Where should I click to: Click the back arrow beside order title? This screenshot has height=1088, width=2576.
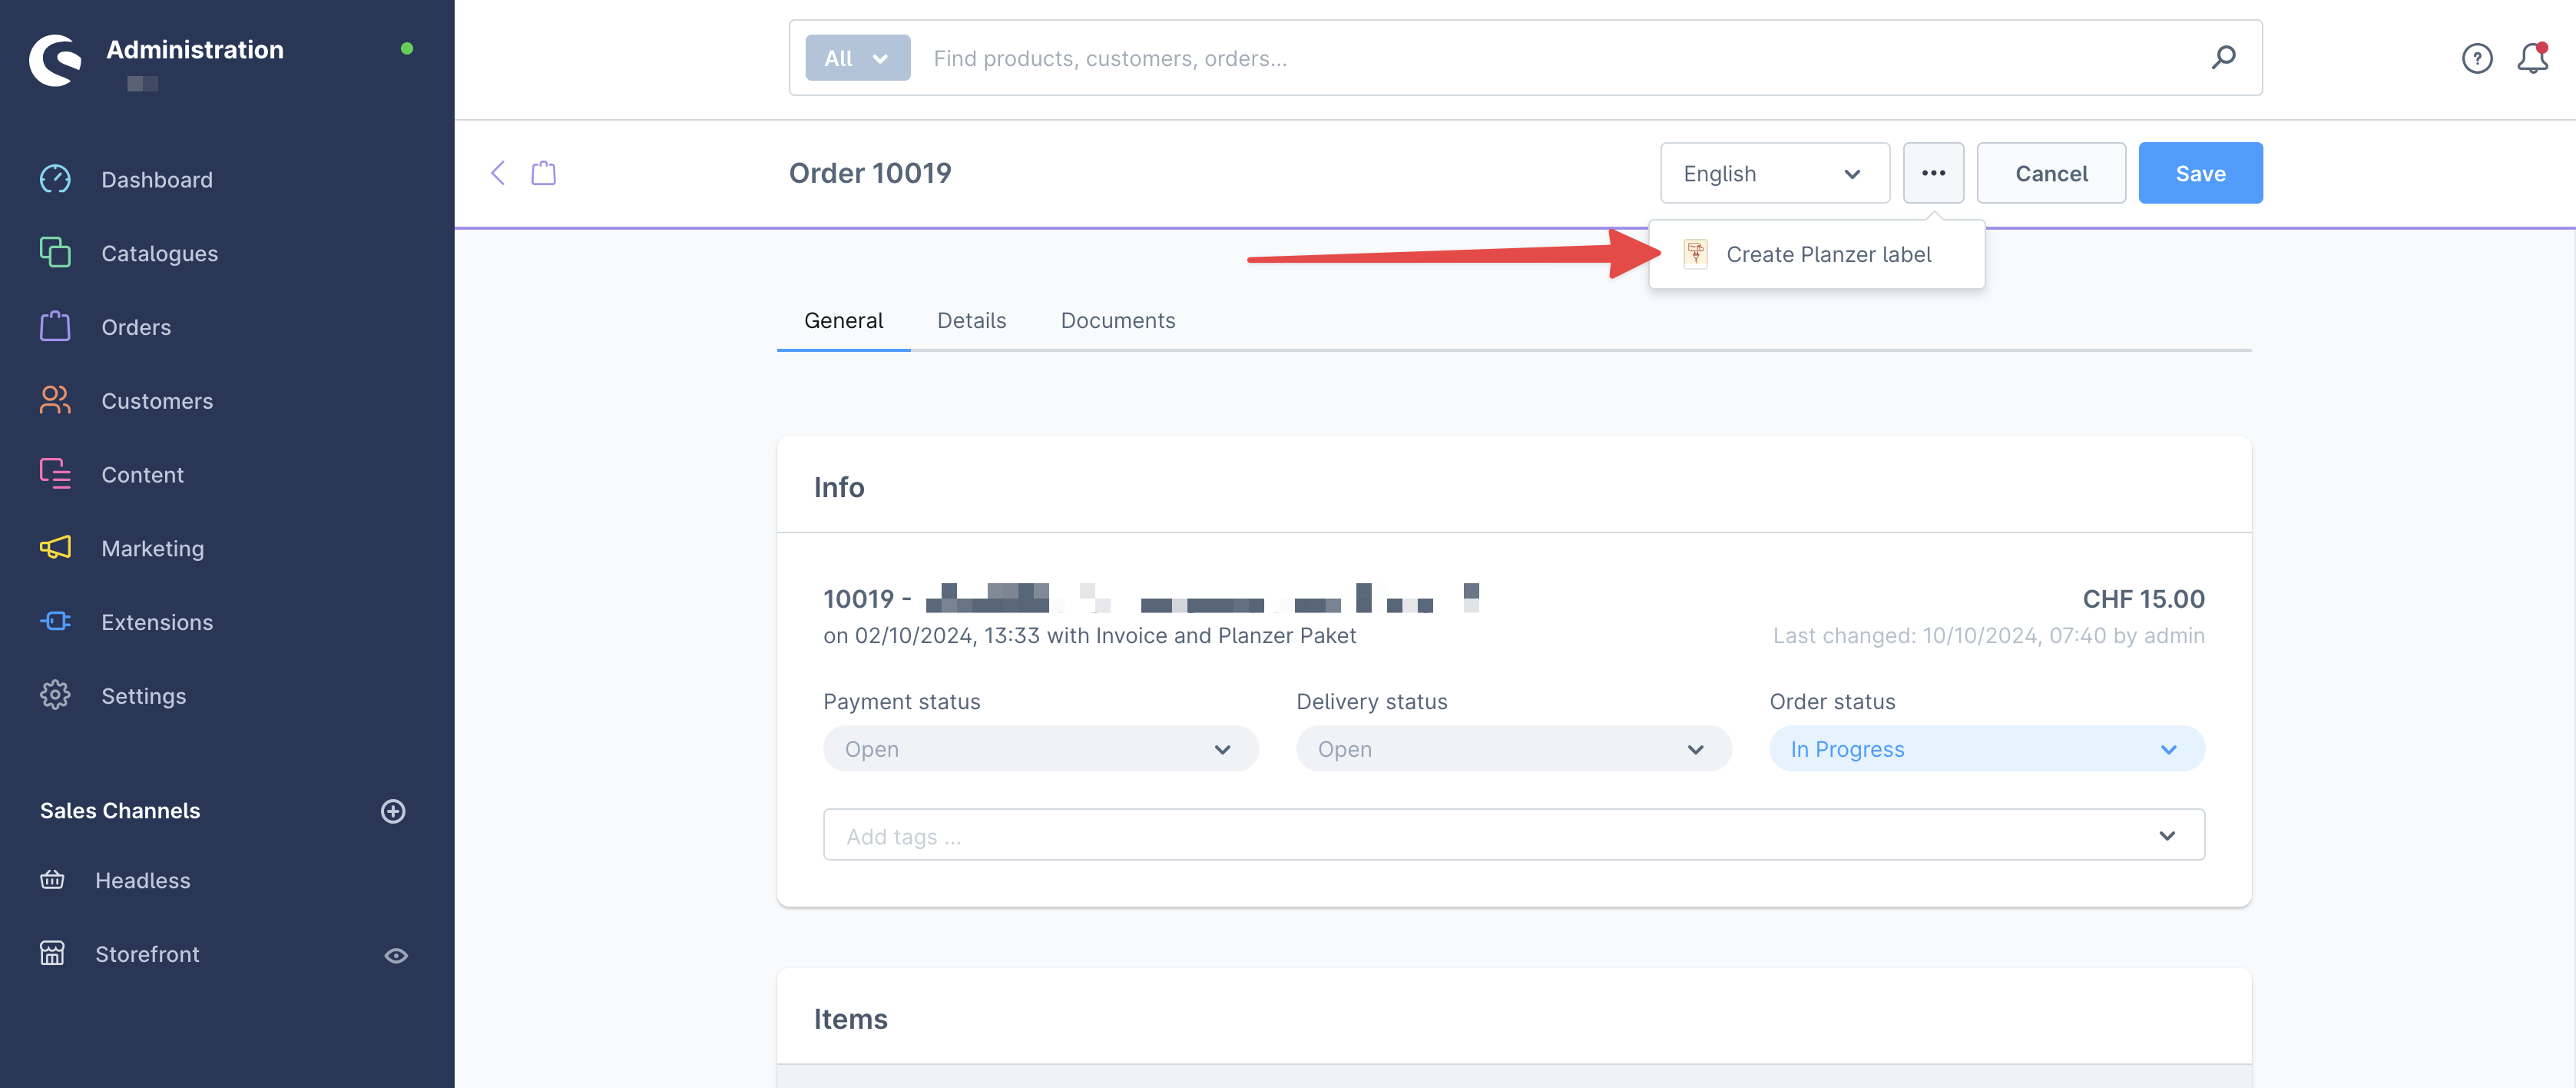pyautogui.click(x=498, y=173)
